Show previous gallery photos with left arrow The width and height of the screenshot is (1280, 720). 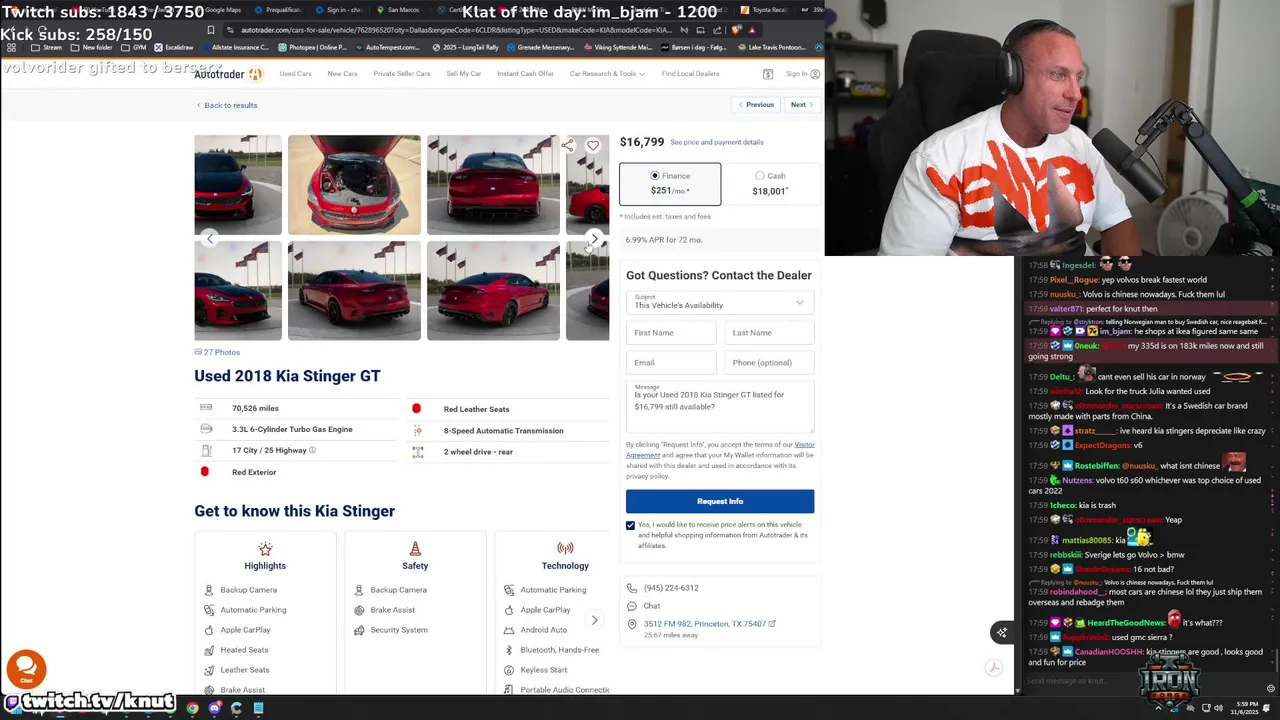coord(209,238)
